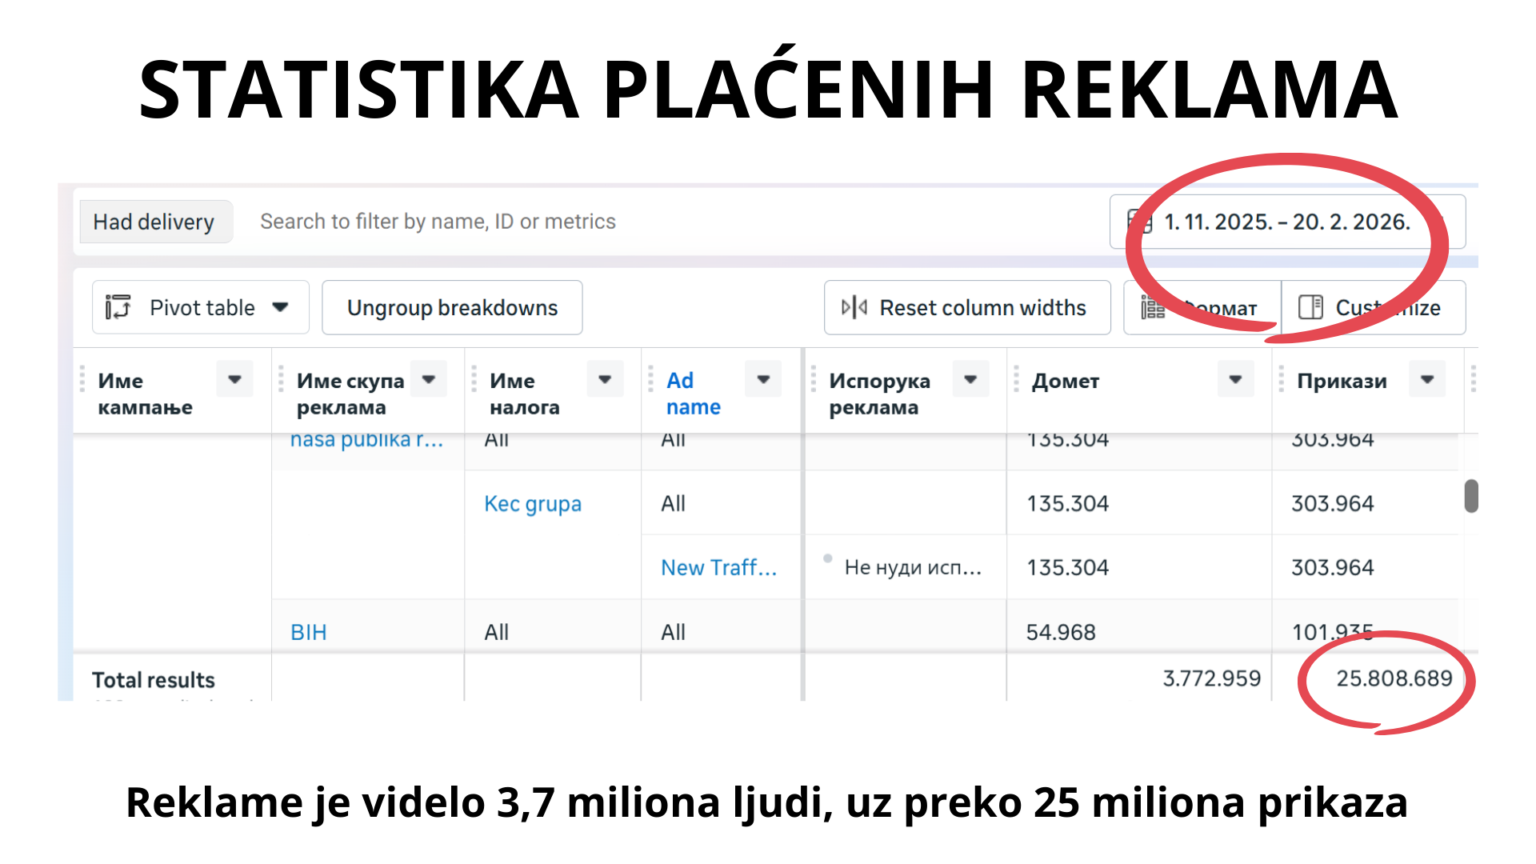1536x864 pixels.
Task: Click drag handle of Име кампање column
Action: pos(83,380)
